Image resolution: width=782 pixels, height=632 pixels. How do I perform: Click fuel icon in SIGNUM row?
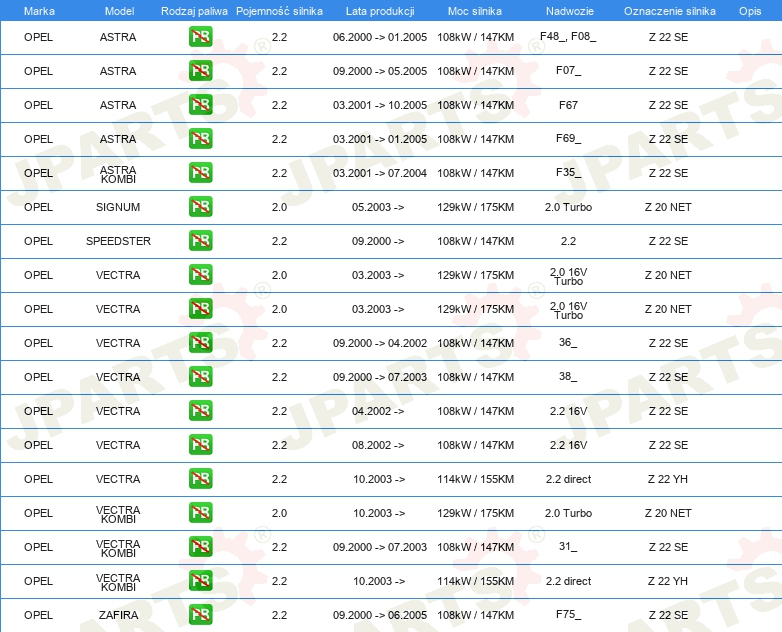[200, 206]
